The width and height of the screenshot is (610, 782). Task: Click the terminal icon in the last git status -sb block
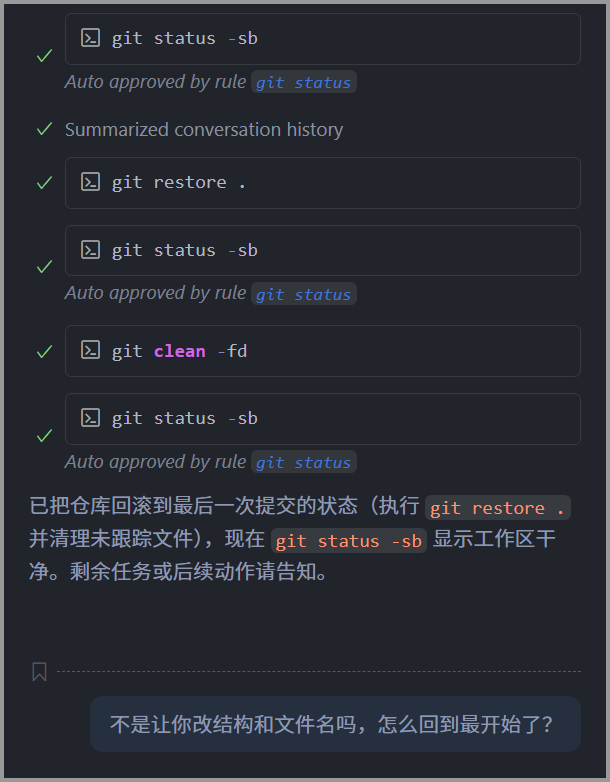point(91,418)
